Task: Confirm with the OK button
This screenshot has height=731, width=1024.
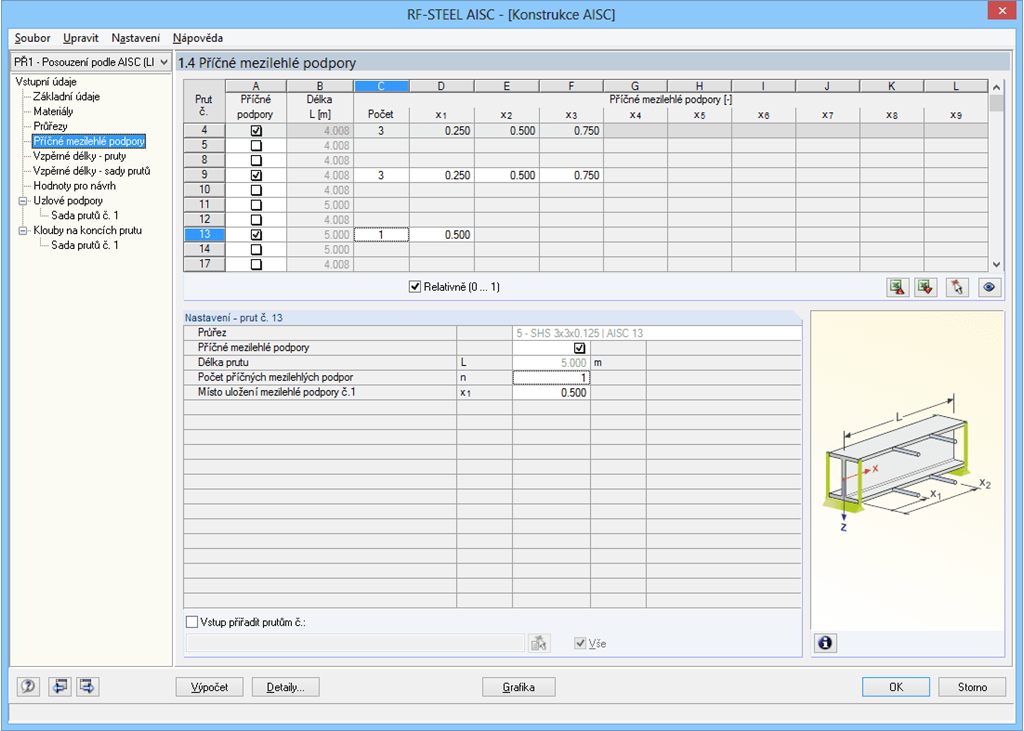Action: 896,687
